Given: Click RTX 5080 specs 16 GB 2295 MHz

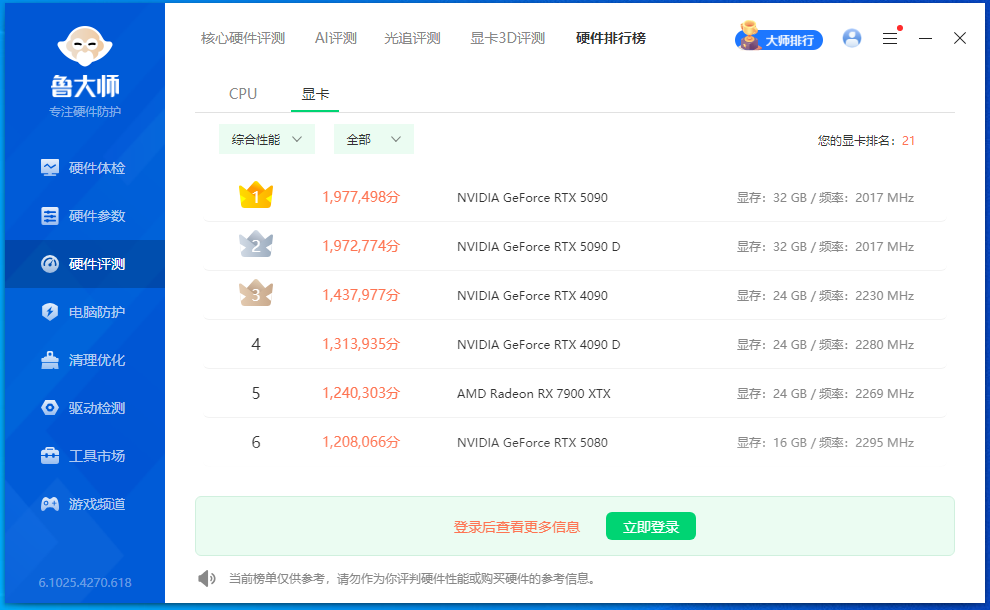Looking at the screenshot, I should [825, 443].
